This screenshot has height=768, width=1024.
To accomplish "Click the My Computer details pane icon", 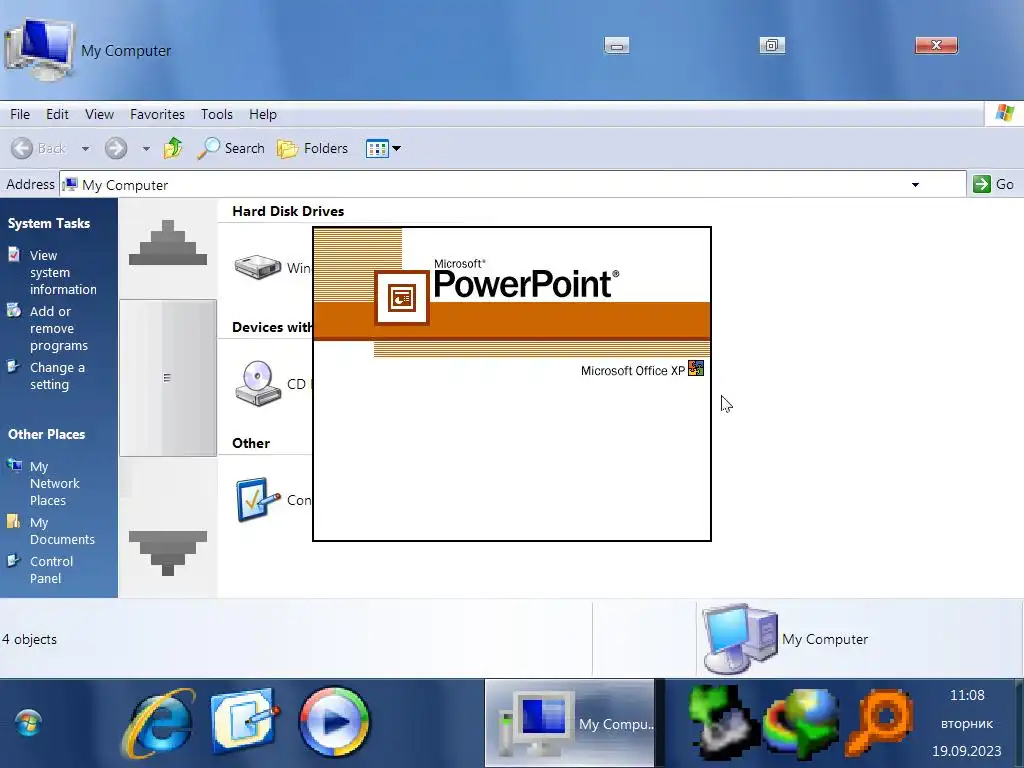I will (739, 639).
